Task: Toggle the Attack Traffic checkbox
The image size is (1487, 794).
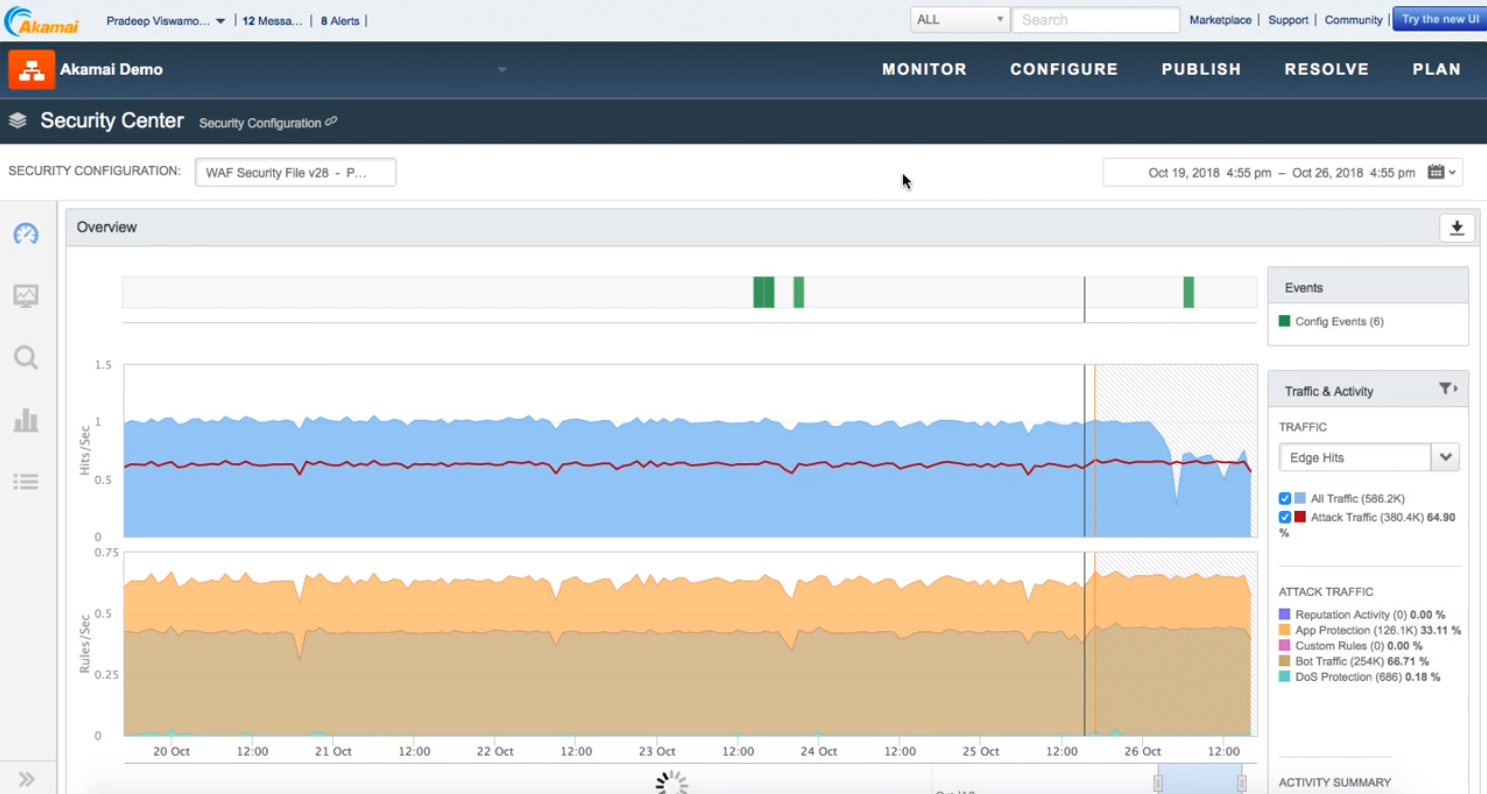Action: coord(1285,517)
